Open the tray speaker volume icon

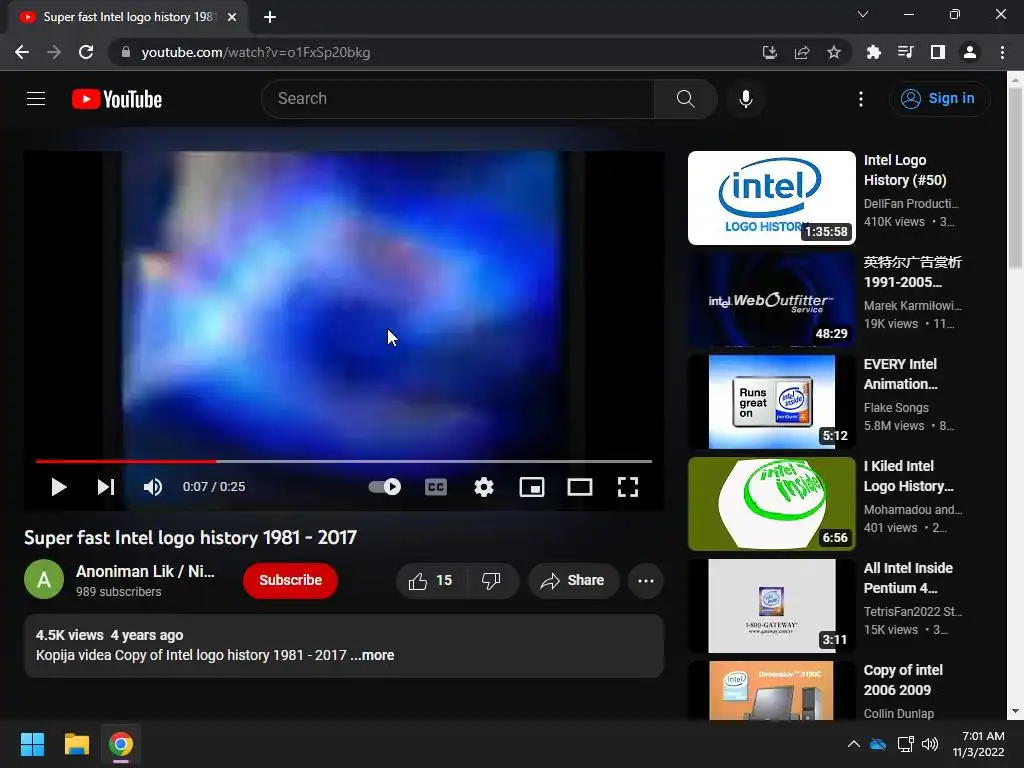(930, 744)
